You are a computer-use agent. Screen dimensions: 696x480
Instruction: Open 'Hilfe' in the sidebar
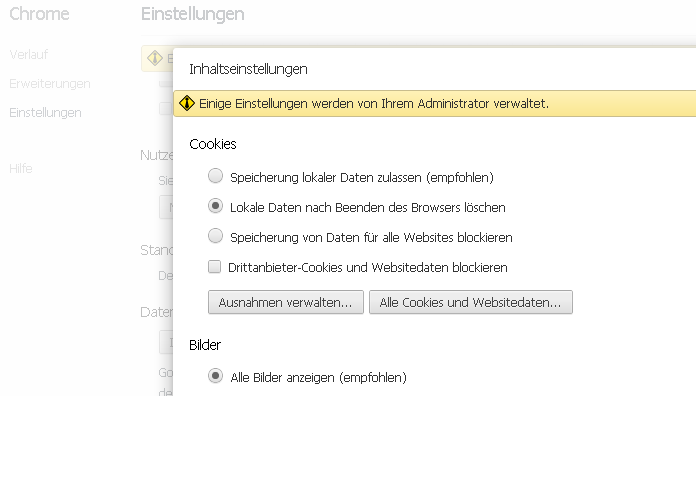(21, 169)
